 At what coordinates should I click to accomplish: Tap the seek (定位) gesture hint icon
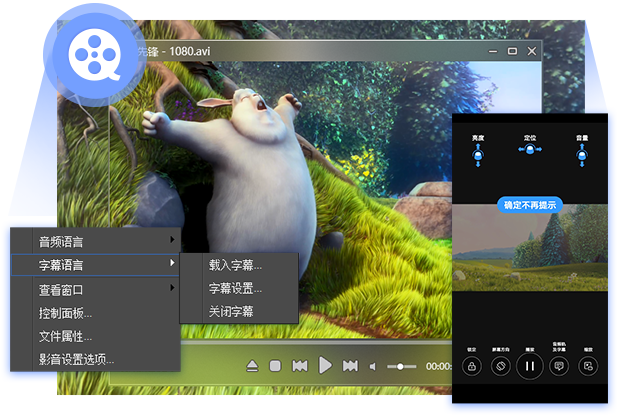pos(530,149)
